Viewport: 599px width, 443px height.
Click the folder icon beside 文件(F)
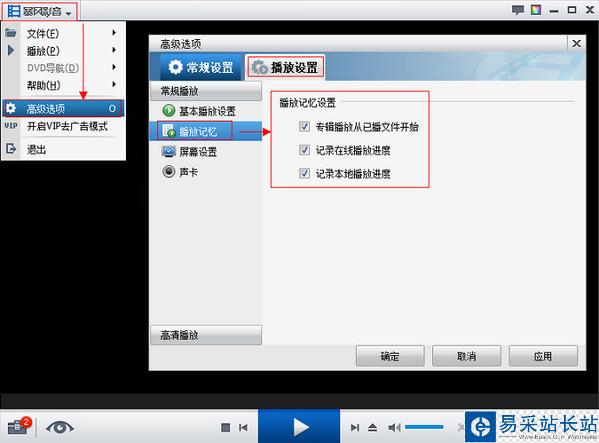pos(11,33)
